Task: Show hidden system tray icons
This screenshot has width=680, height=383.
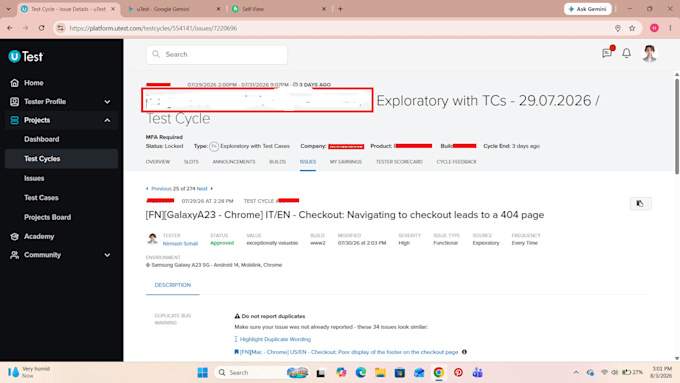Action: coord(576,373)
